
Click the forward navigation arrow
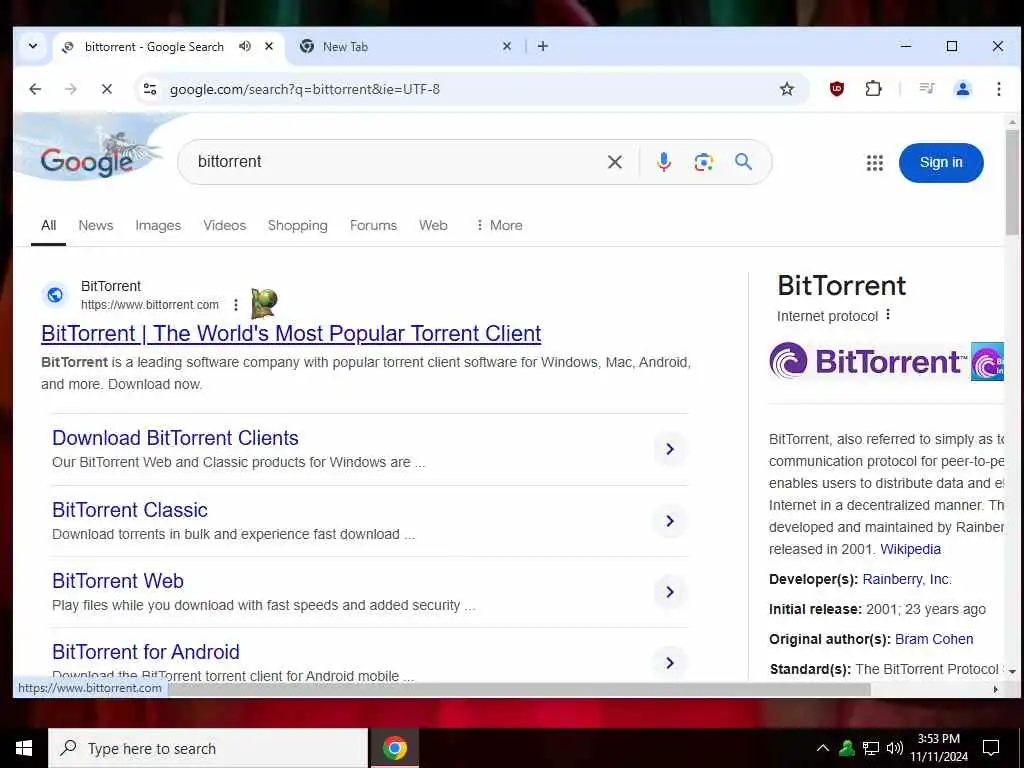pyautogui.click(x=71, y=89)
